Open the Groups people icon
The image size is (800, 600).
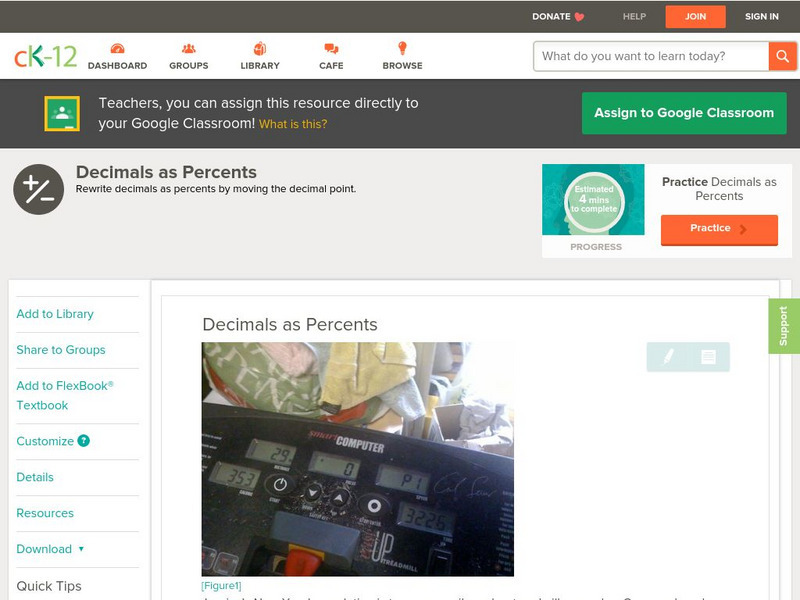[x=189, y=48]
